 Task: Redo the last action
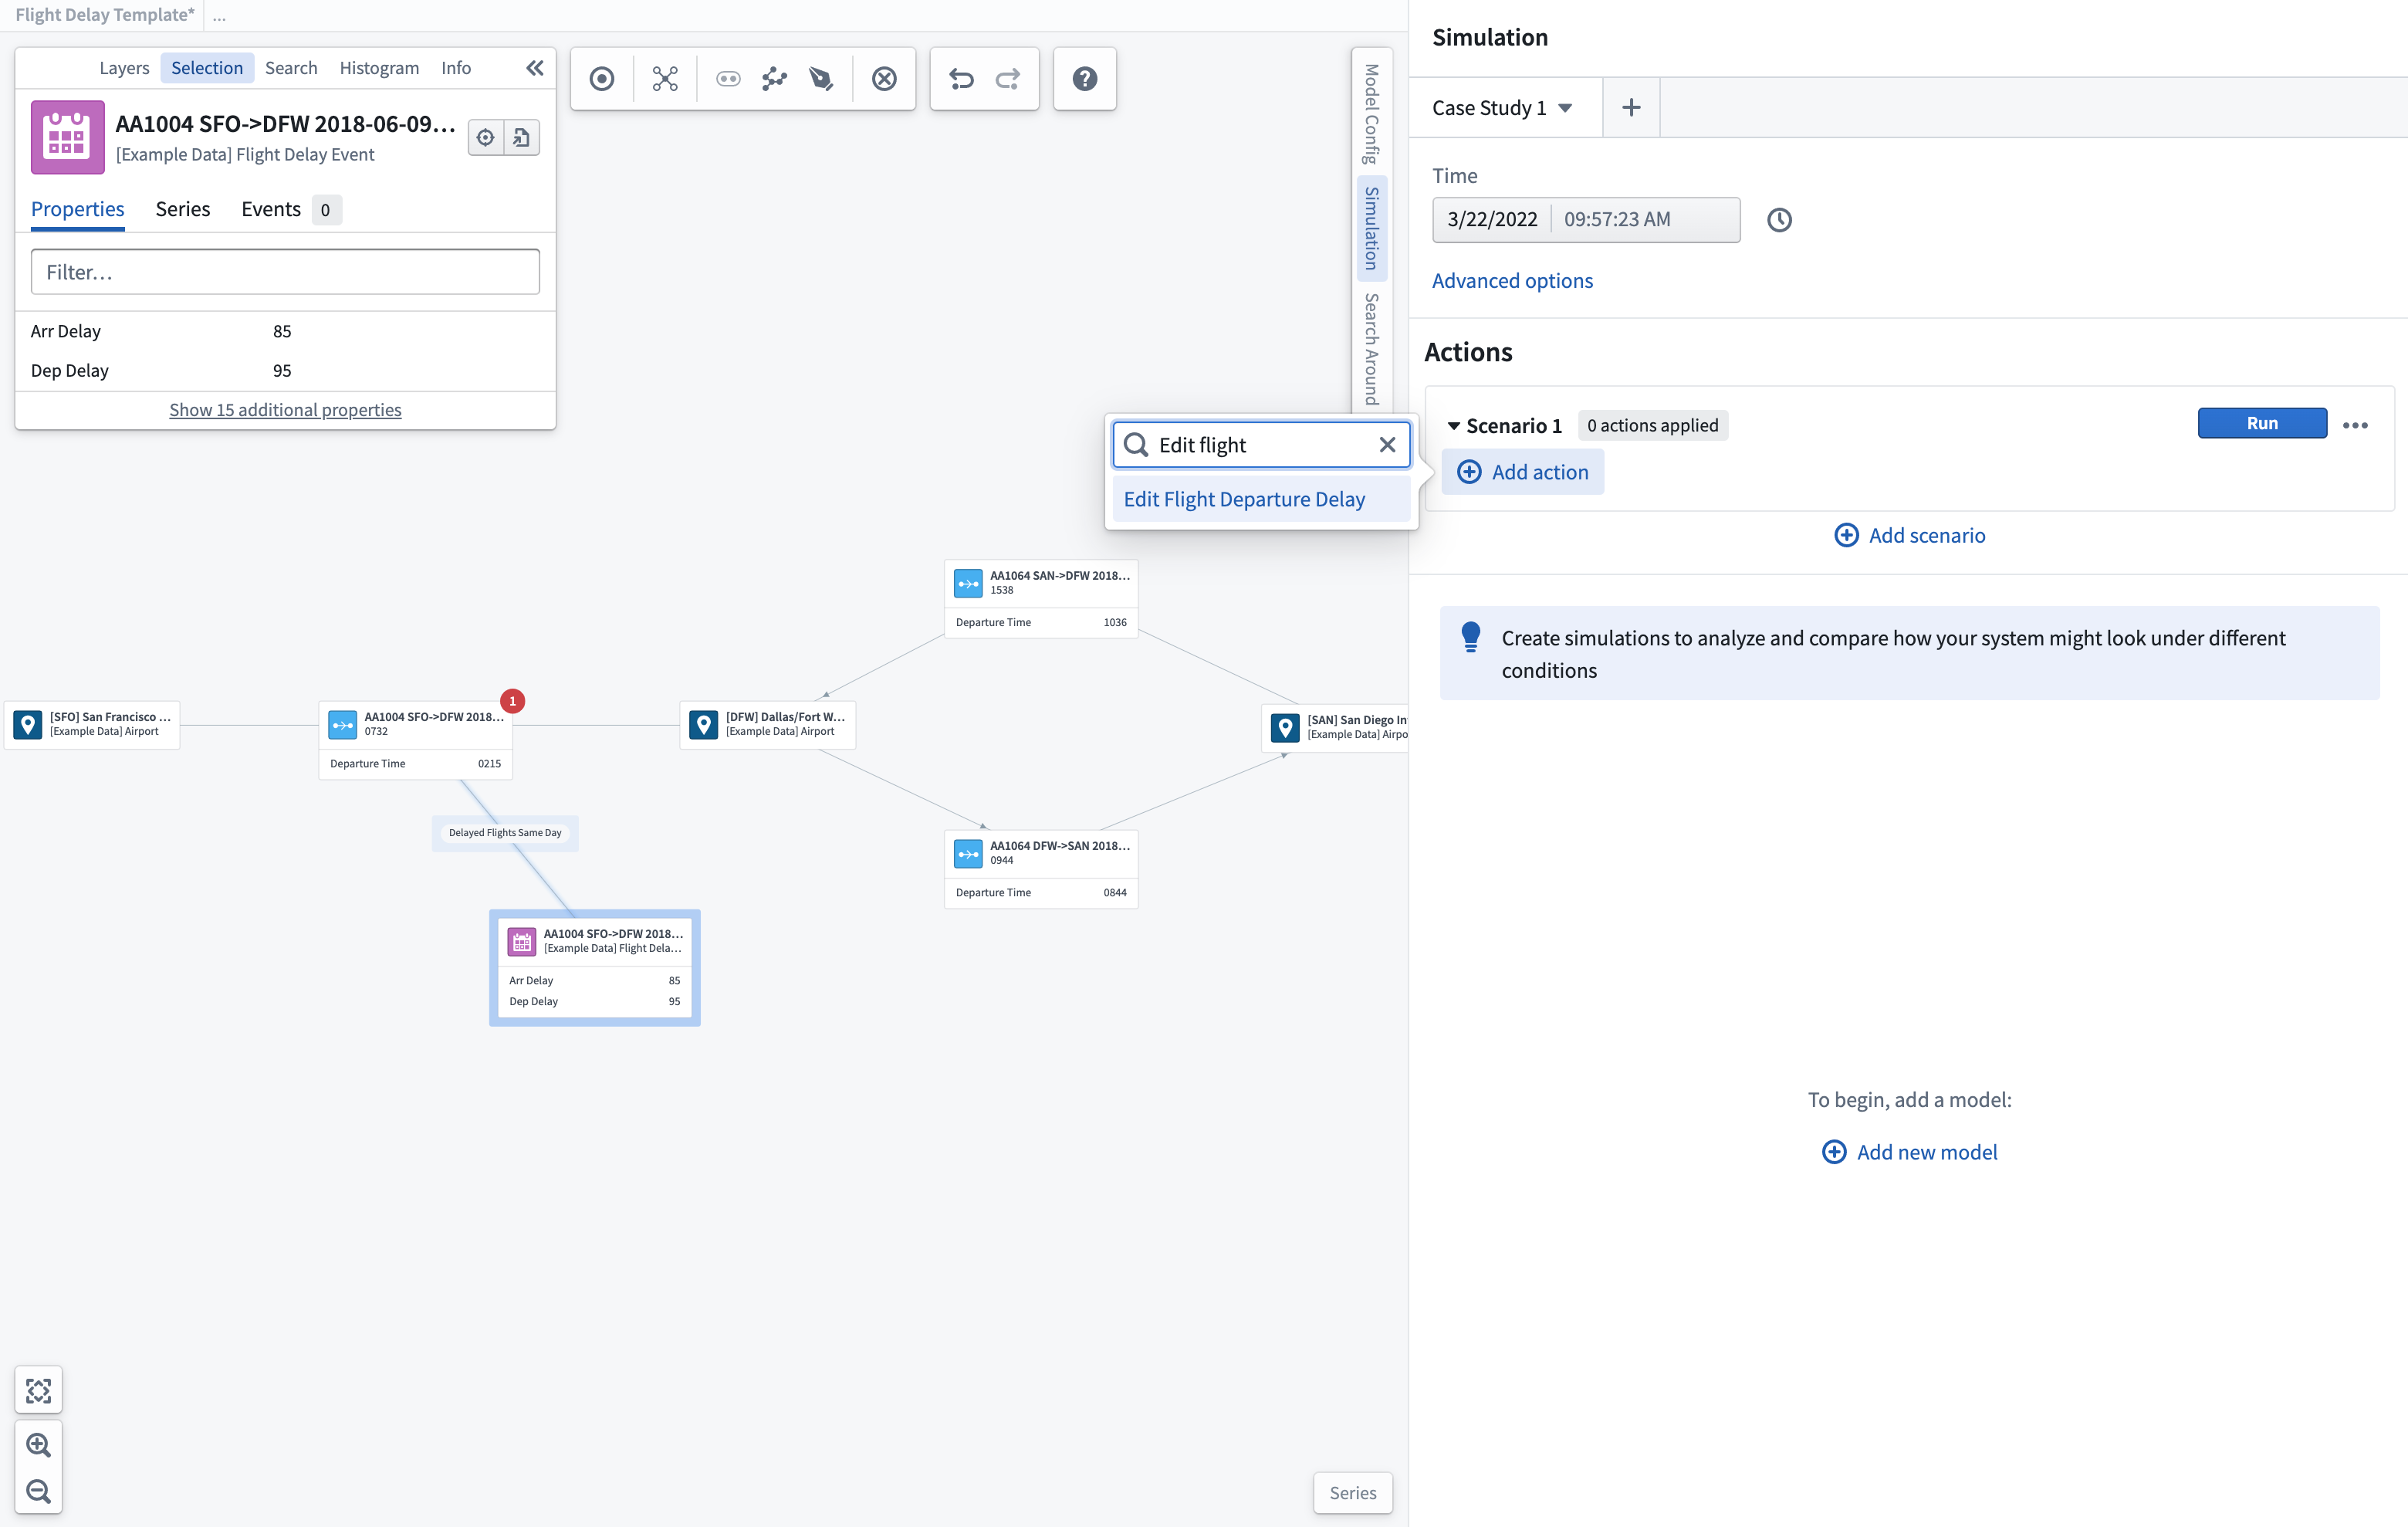click(1008, 79)
